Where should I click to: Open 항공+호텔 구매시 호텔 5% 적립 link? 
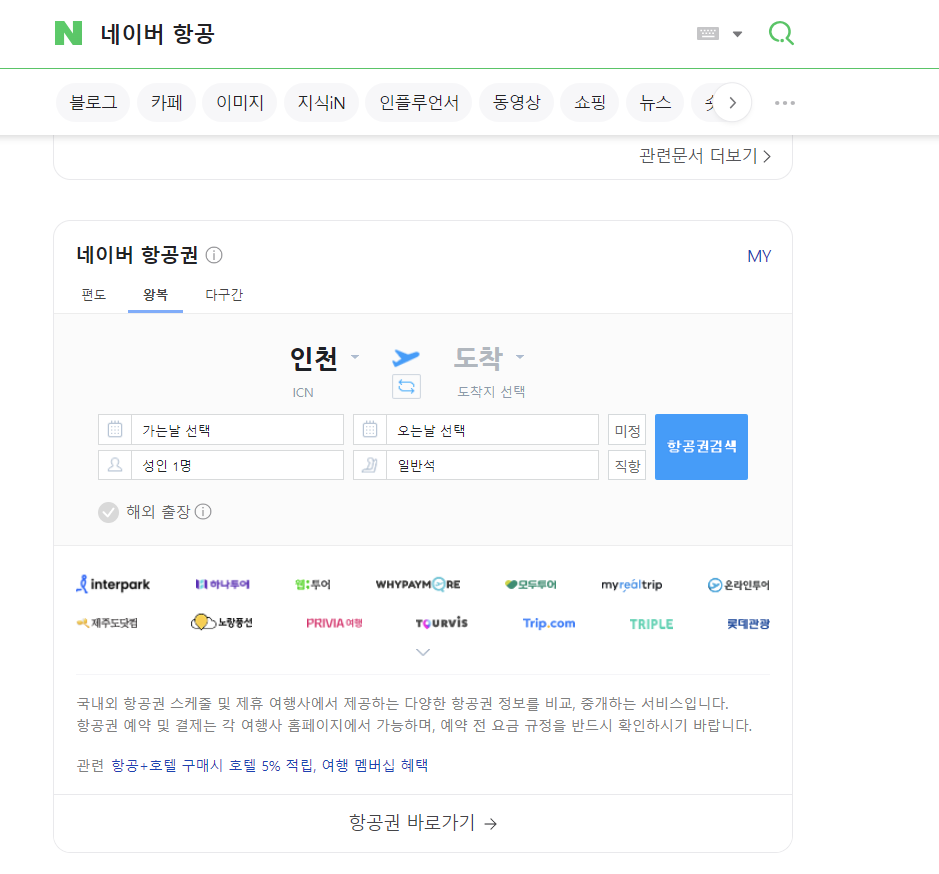point(213,765)
